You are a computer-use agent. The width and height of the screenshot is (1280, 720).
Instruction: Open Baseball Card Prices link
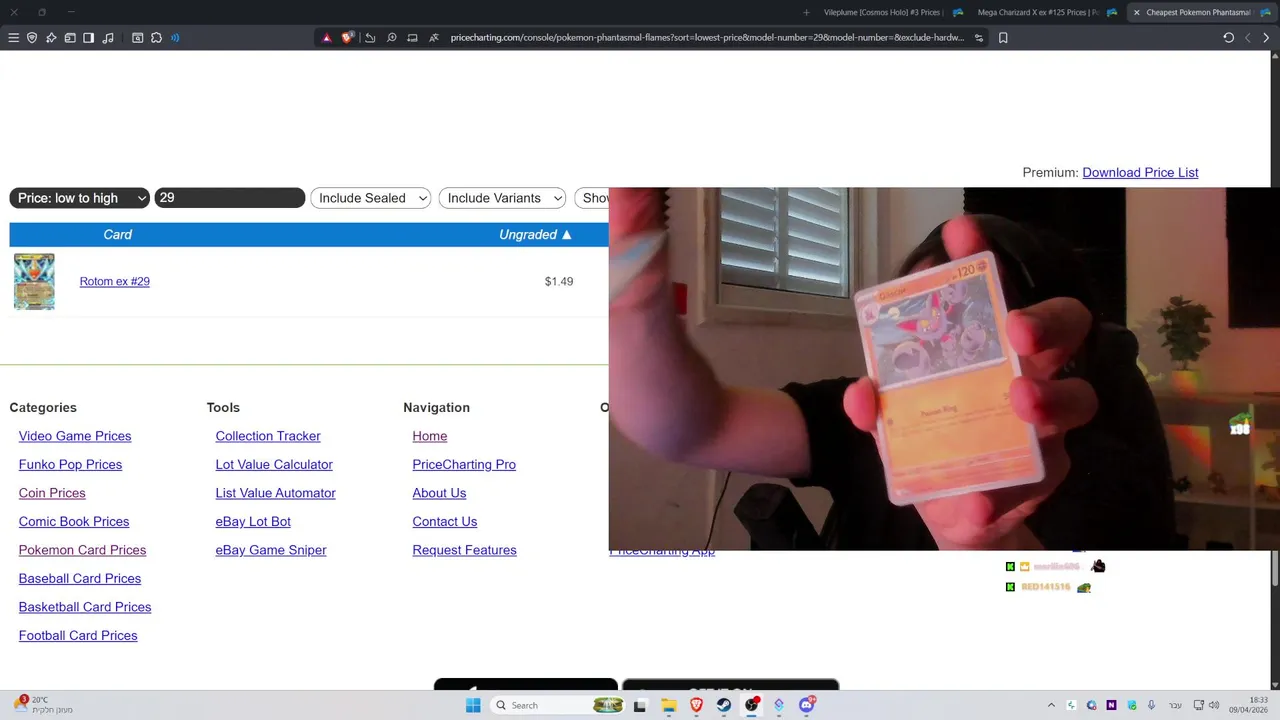(80, 578)
